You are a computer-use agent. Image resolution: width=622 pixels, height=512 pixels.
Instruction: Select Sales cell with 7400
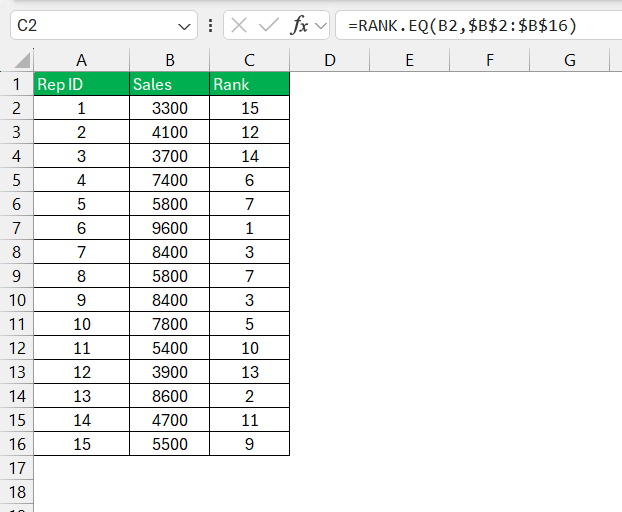tap(169, 180)
